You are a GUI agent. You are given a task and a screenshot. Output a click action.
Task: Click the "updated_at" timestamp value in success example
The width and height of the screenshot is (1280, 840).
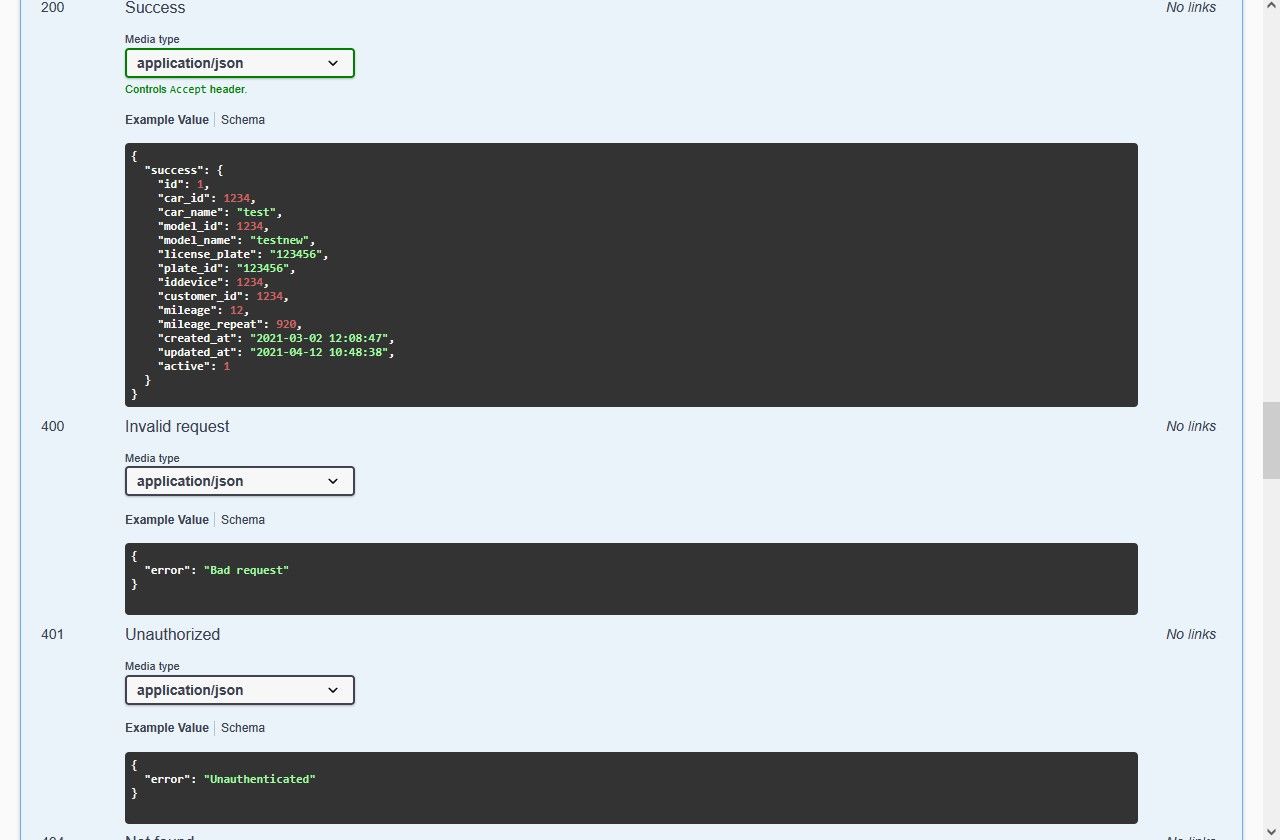pyautogui.click(x=322, y=353)
